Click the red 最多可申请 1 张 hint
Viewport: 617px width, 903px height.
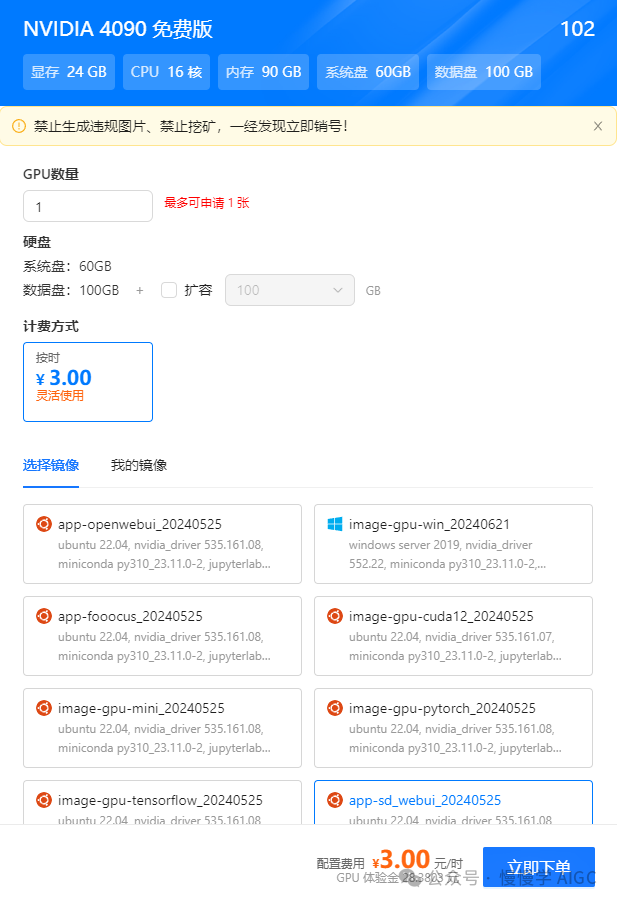point(207,203)
